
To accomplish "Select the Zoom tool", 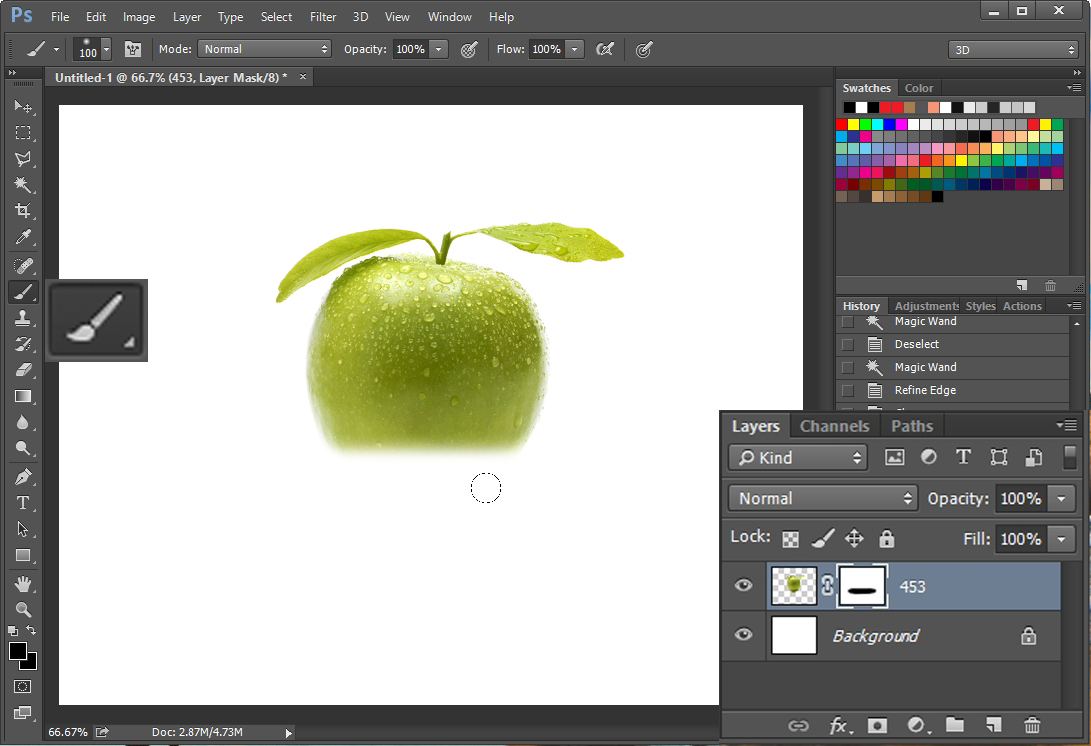I will [23, 610].
